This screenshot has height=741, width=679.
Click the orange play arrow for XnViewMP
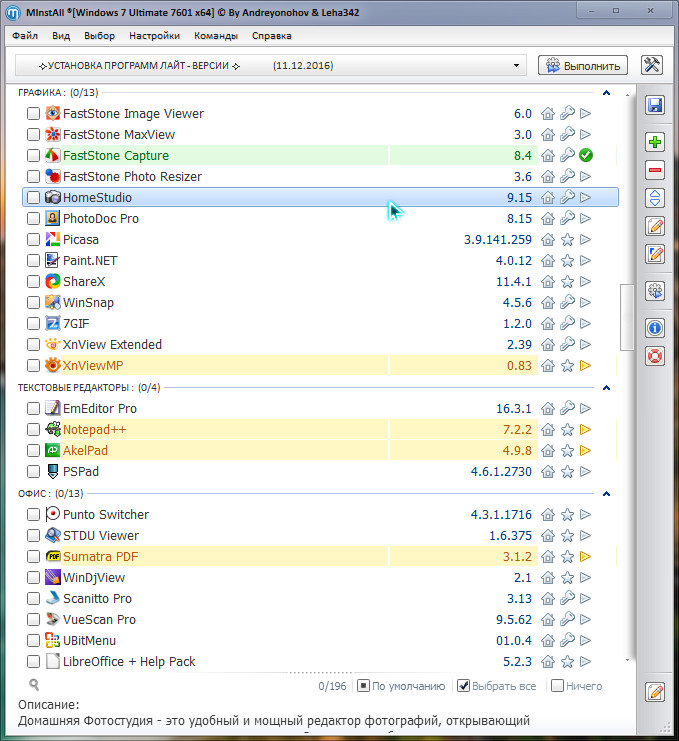pyautogui.click(x=585, y=365)
